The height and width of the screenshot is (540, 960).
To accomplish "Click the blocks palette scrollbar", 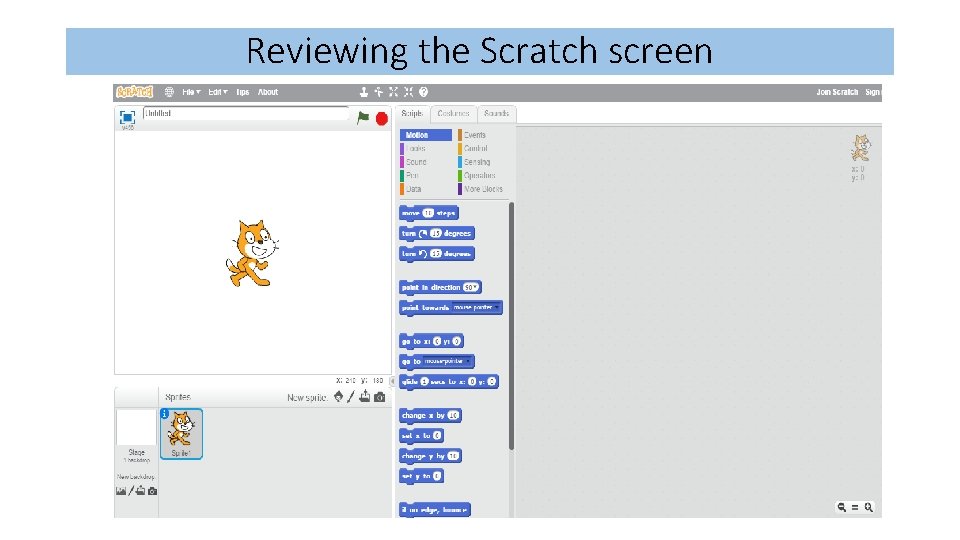I will click(x=511, y=326).
